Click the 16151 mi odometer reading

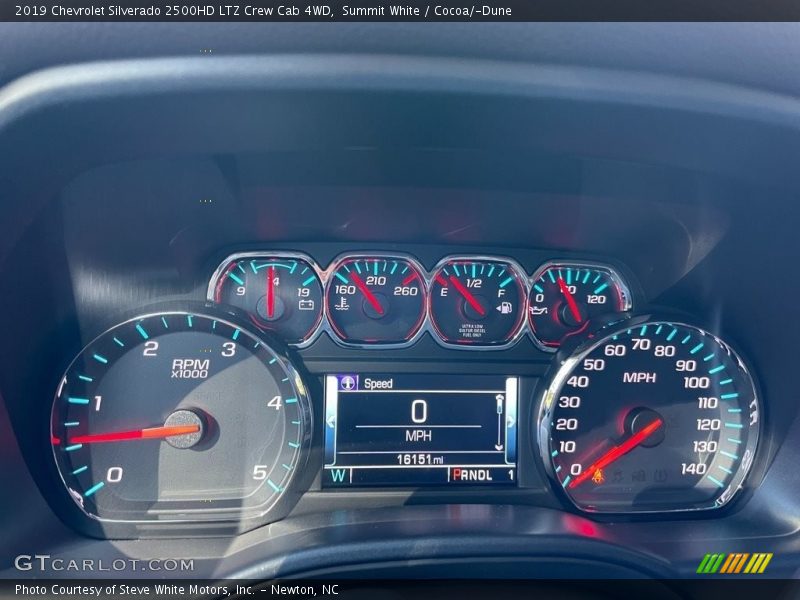419,459
